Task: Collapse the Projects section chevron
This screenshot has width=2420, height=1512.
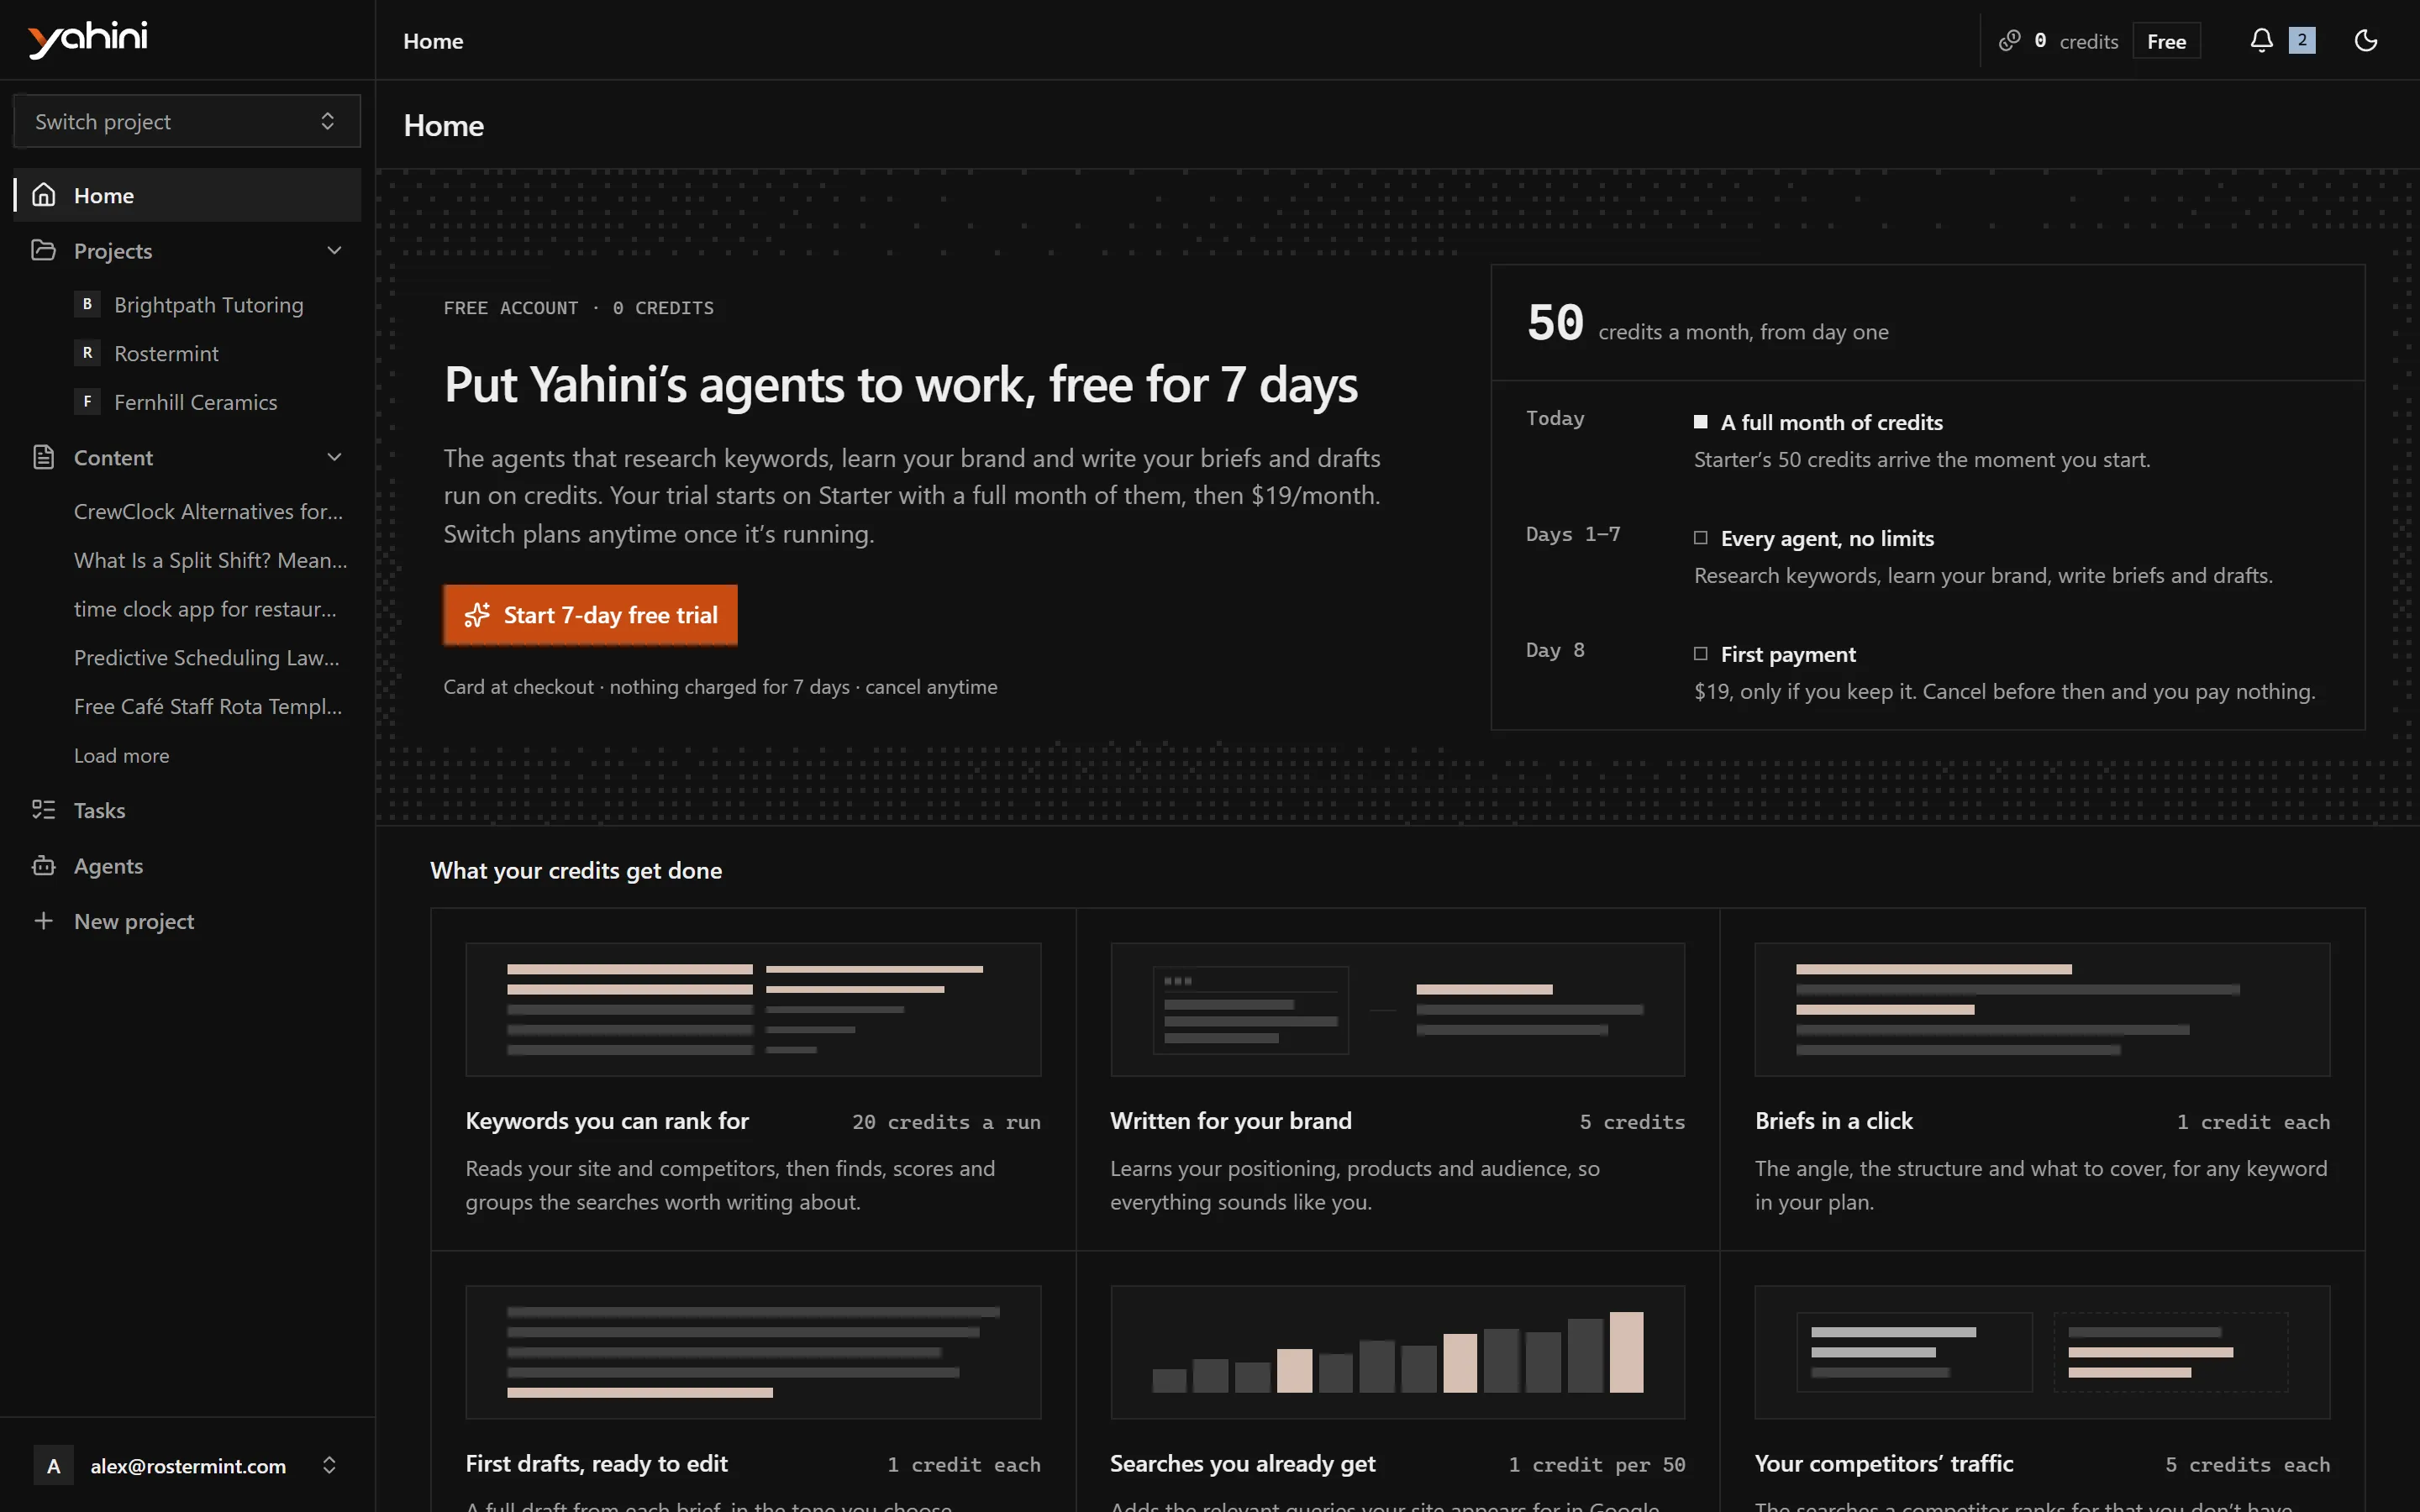Action: [x=334, y=250]
